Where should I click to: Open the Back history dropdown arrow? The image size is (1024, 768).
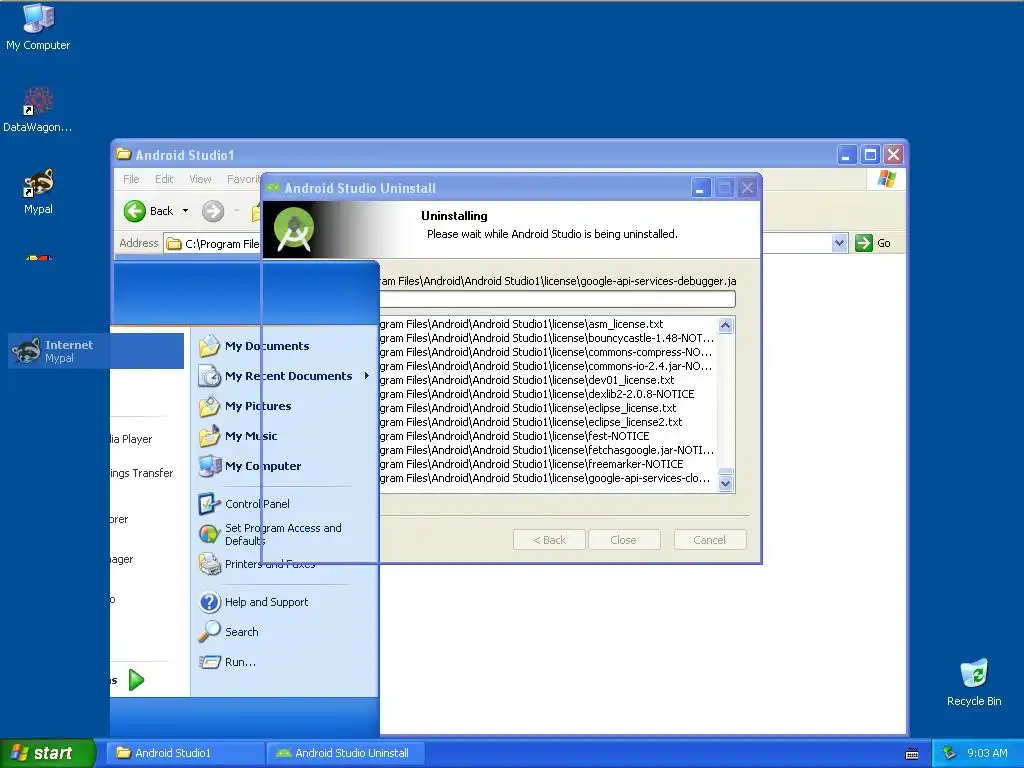click(185, 211)
